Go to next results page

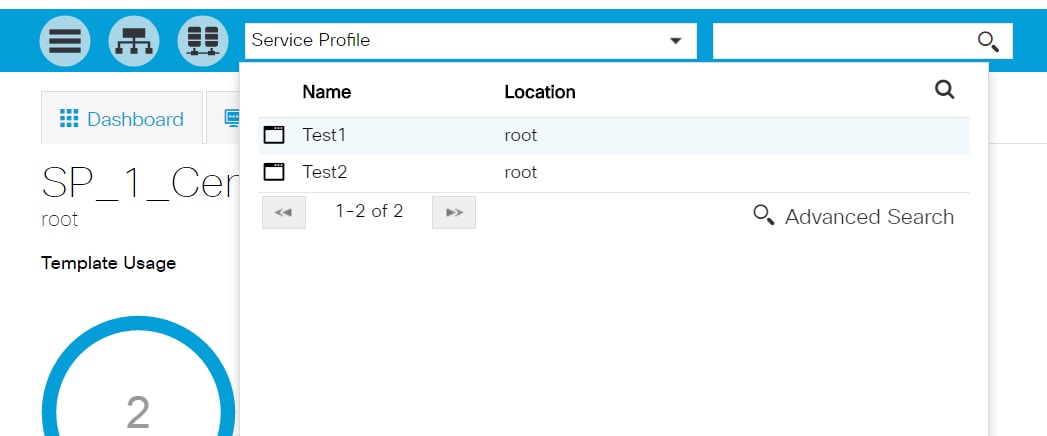(x=454, y=212)
